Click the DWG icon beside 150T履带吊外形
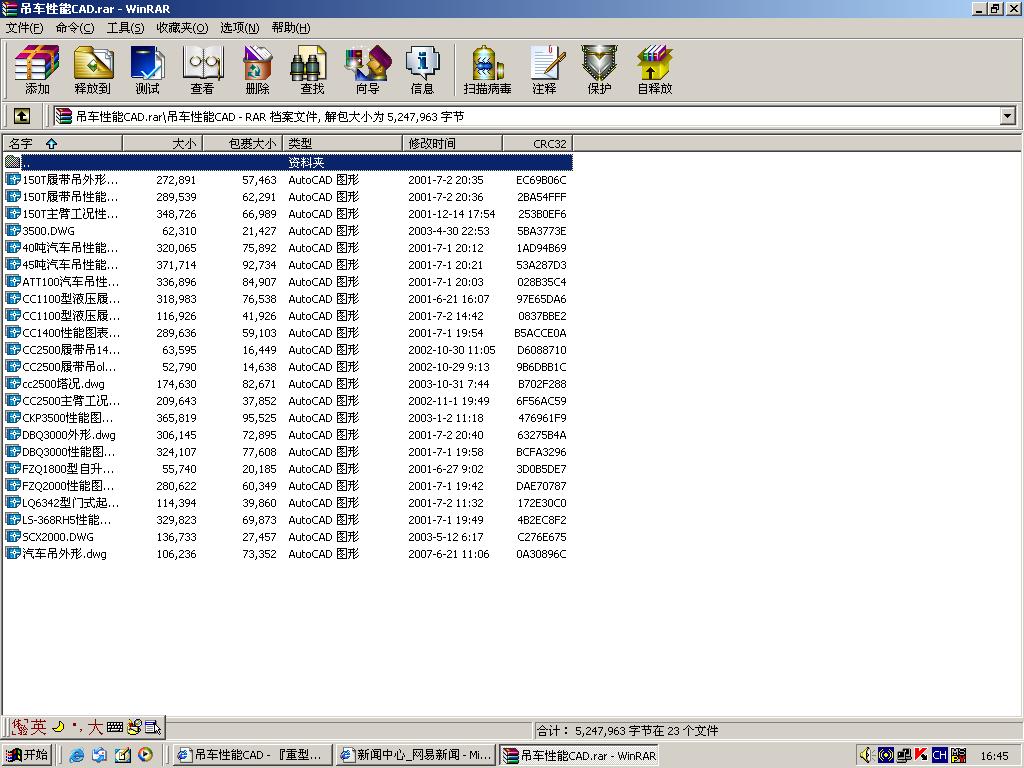This screenshot has height=768, width=1024. (x=12, y=179)
